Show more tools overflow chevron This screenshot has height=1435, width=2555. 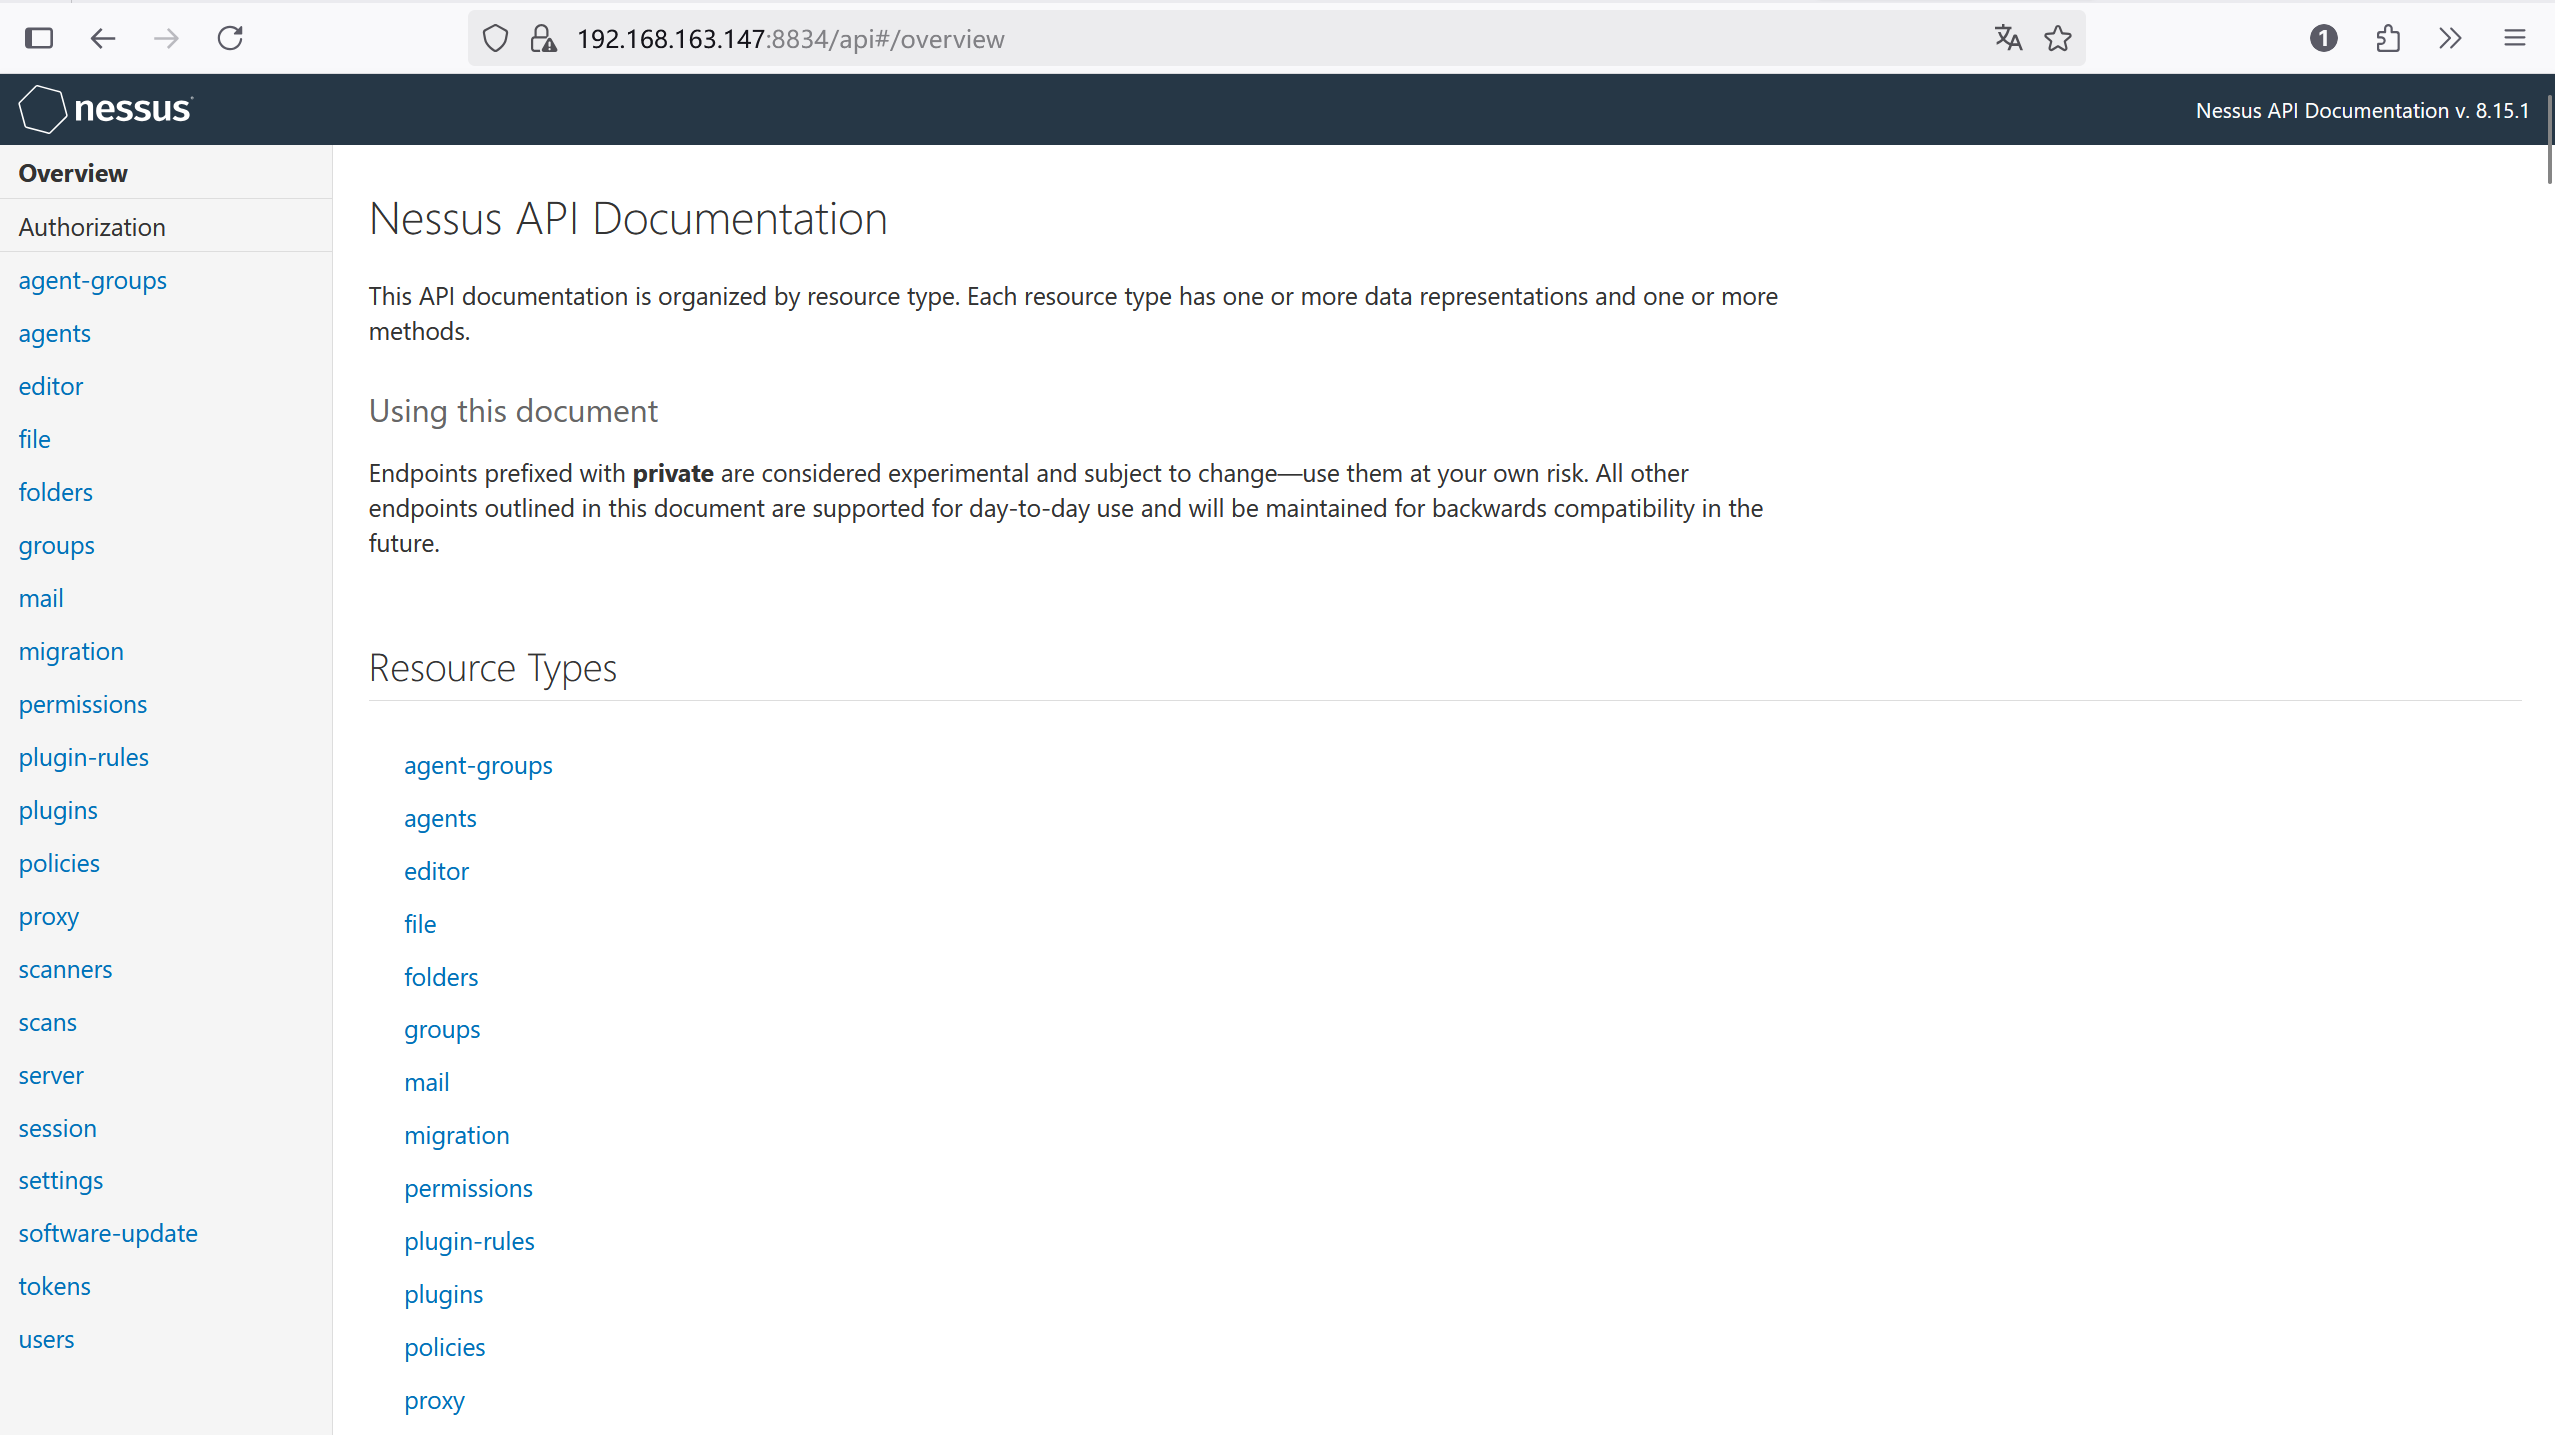2450,39
